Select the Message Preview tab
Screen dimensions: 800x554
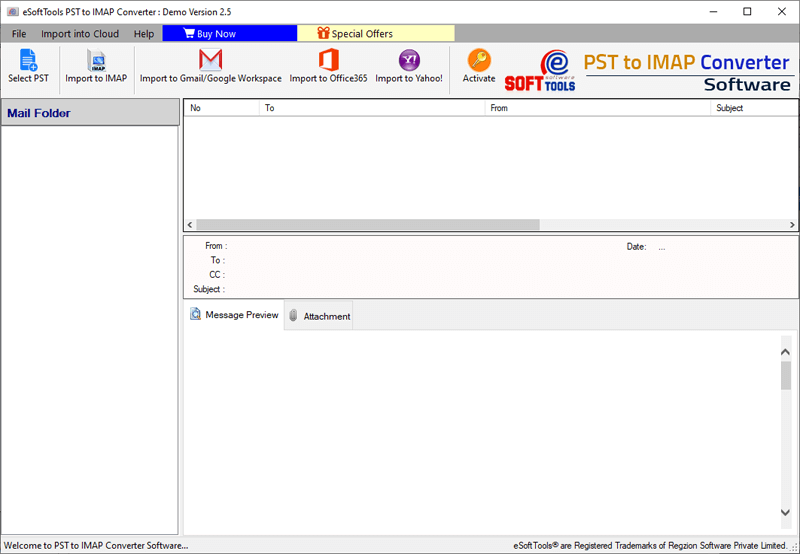point(234,315)
